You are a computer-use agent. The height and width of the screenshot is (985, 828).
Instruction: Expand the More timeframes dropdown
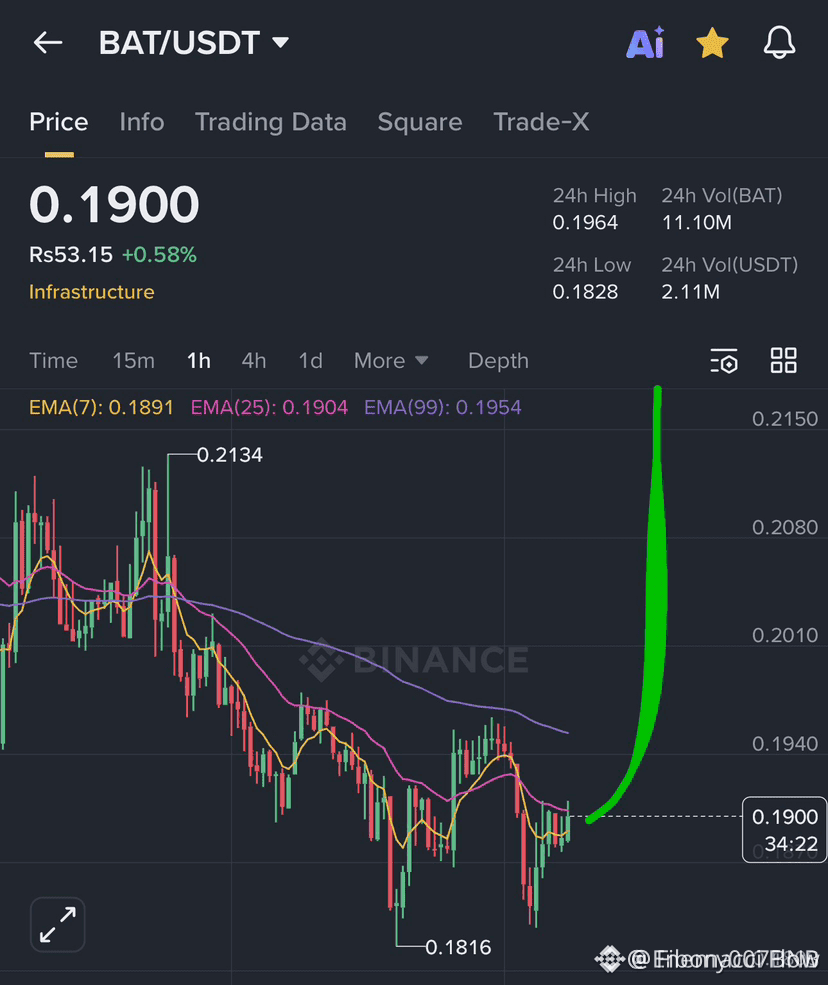pyautogui.click(x=391, y=360)
